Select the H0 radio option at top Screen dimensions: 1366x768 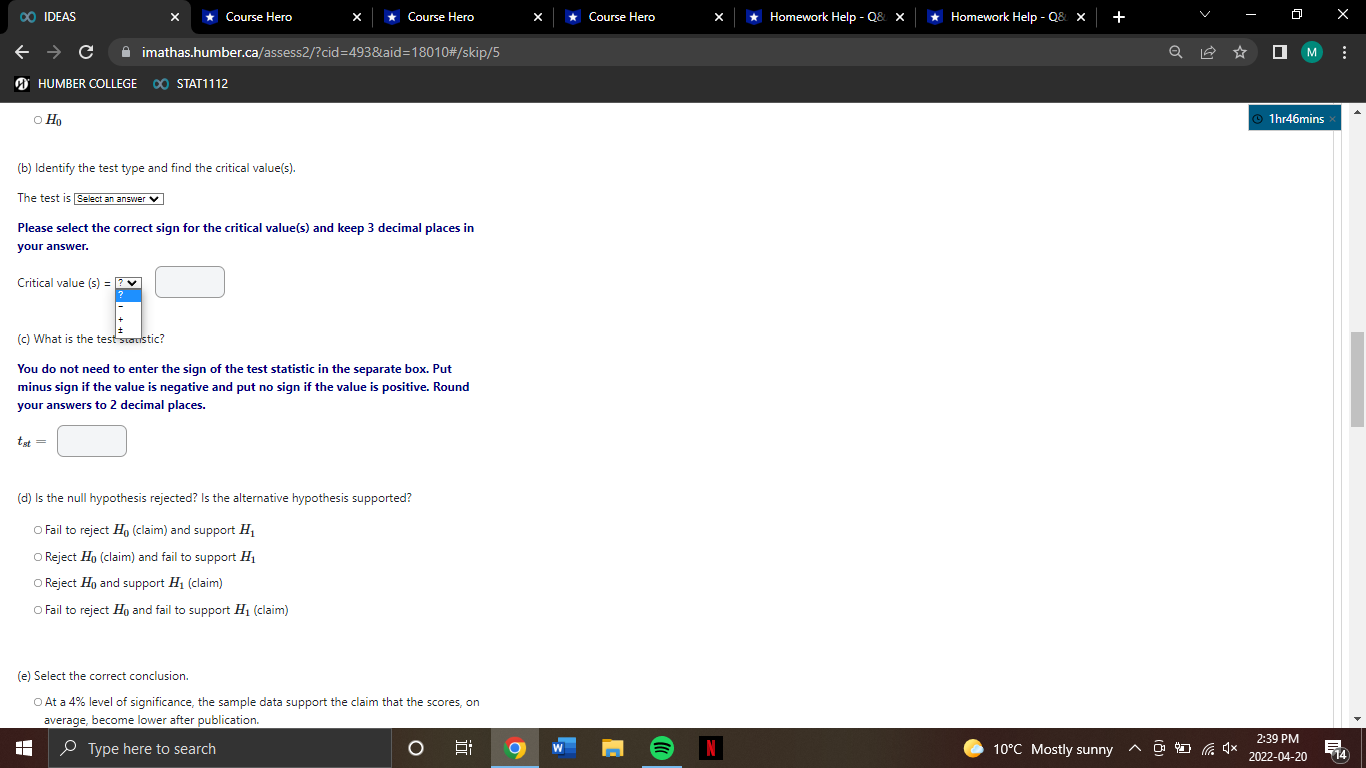coord(38,121)
